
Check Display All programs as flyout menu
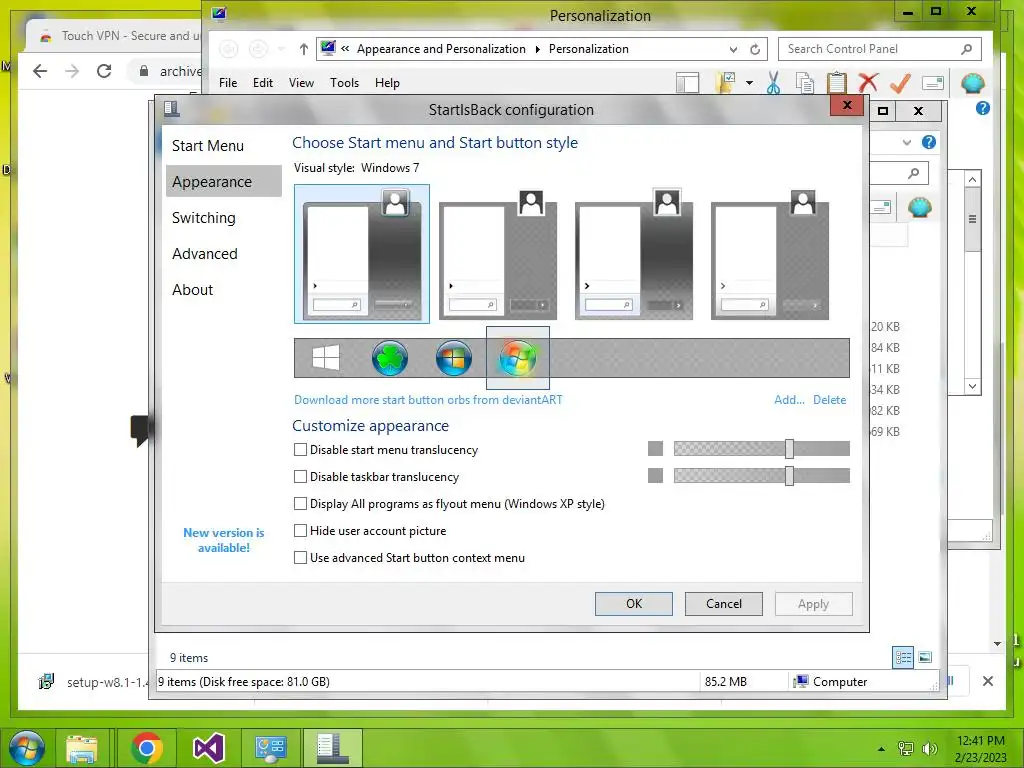coord(300,504)
